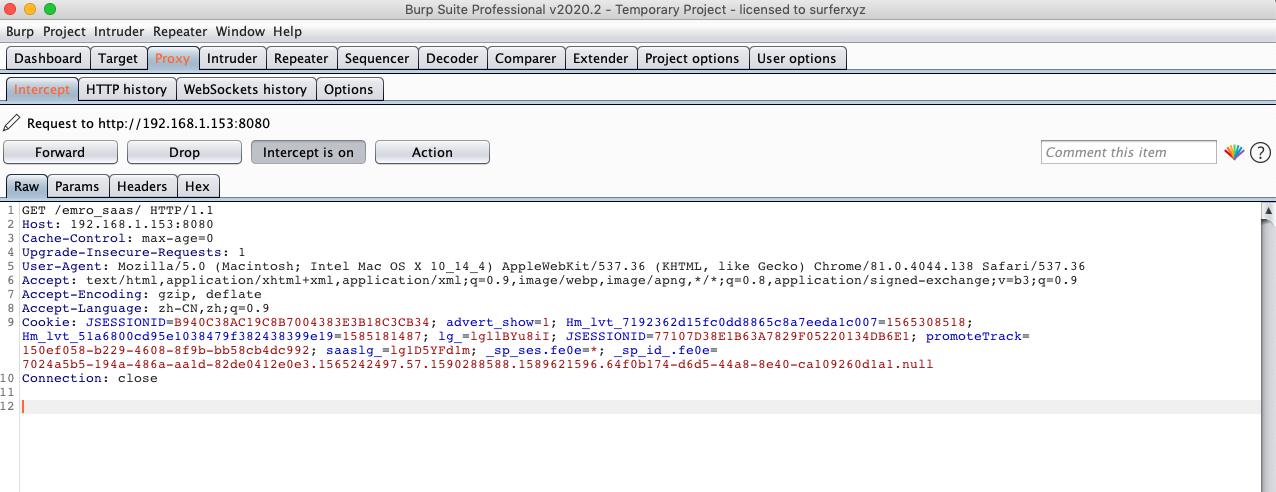Open the HTTP history sub-tab

point(126,89)
